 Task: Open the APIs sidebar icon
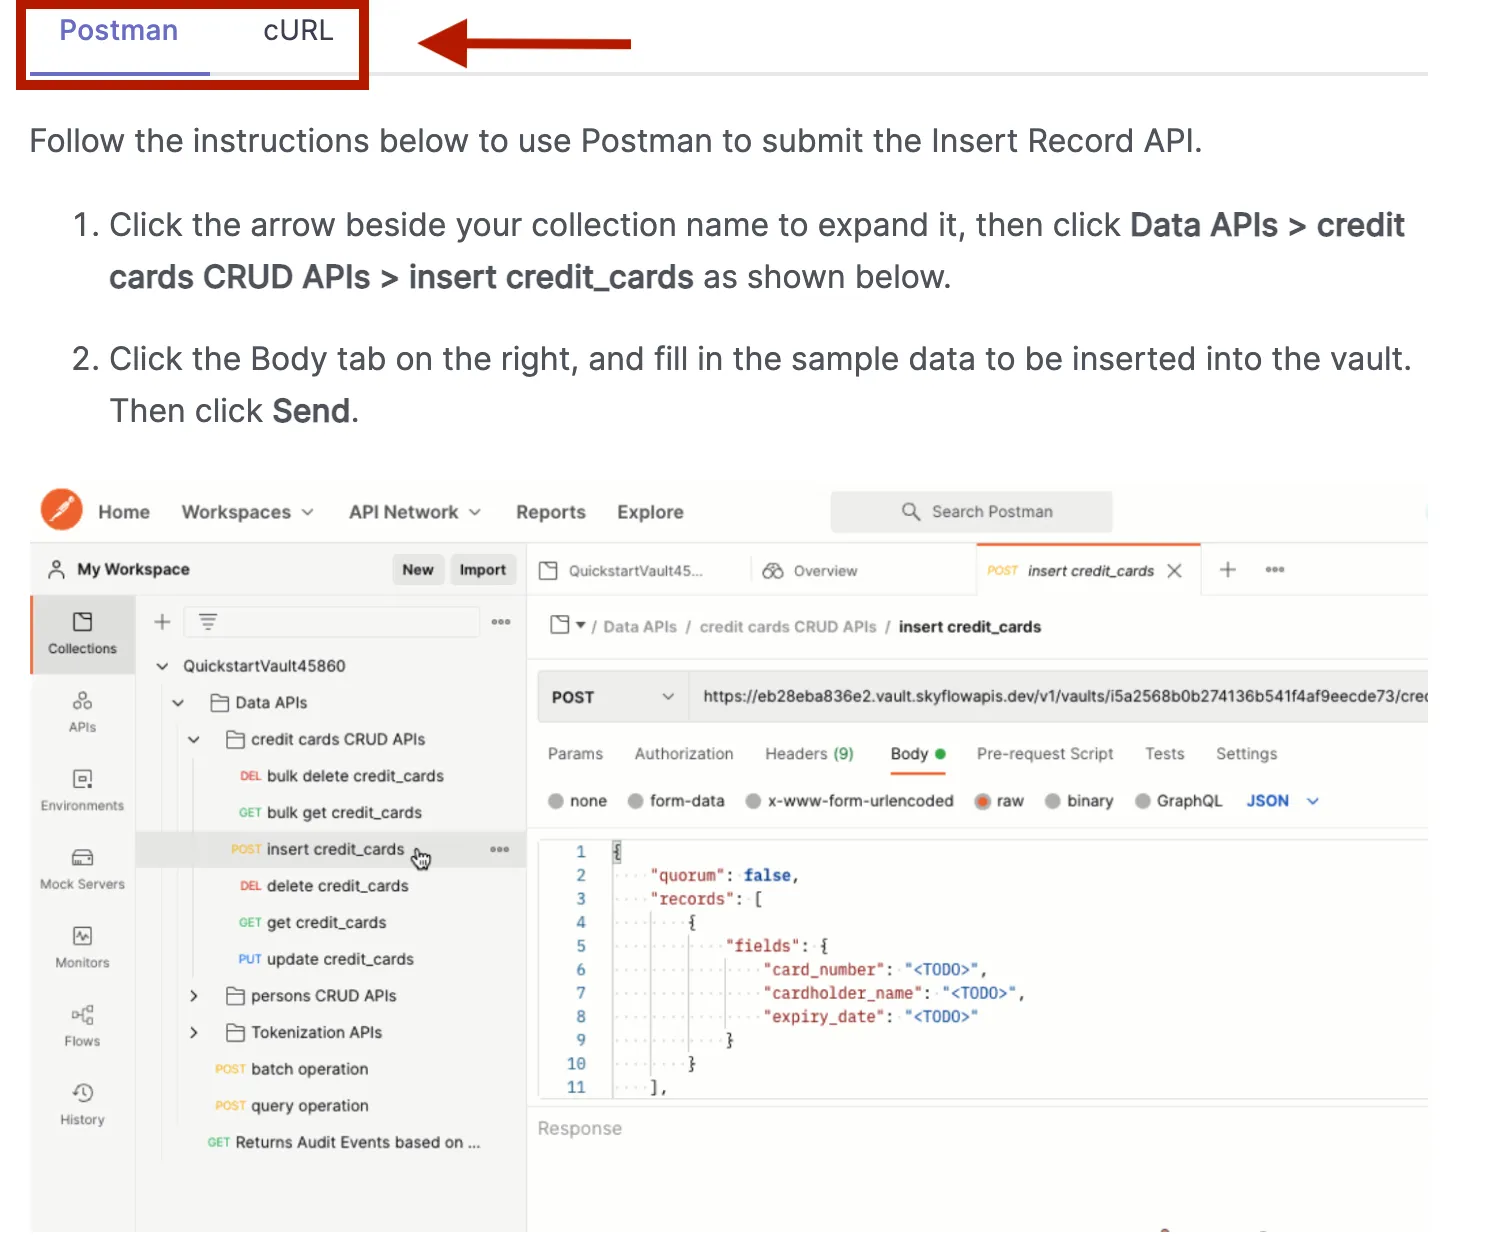click(82, 711)
